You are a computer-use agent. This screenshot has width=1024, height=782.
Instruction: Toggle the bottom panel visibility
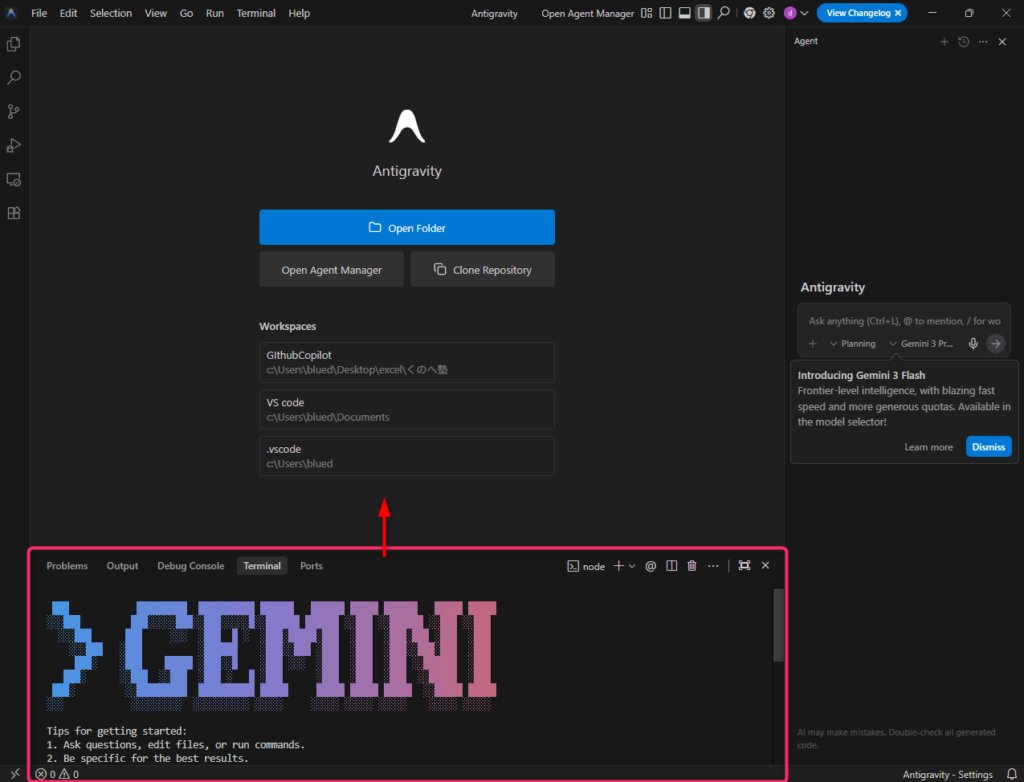click(x=685, y=13)
